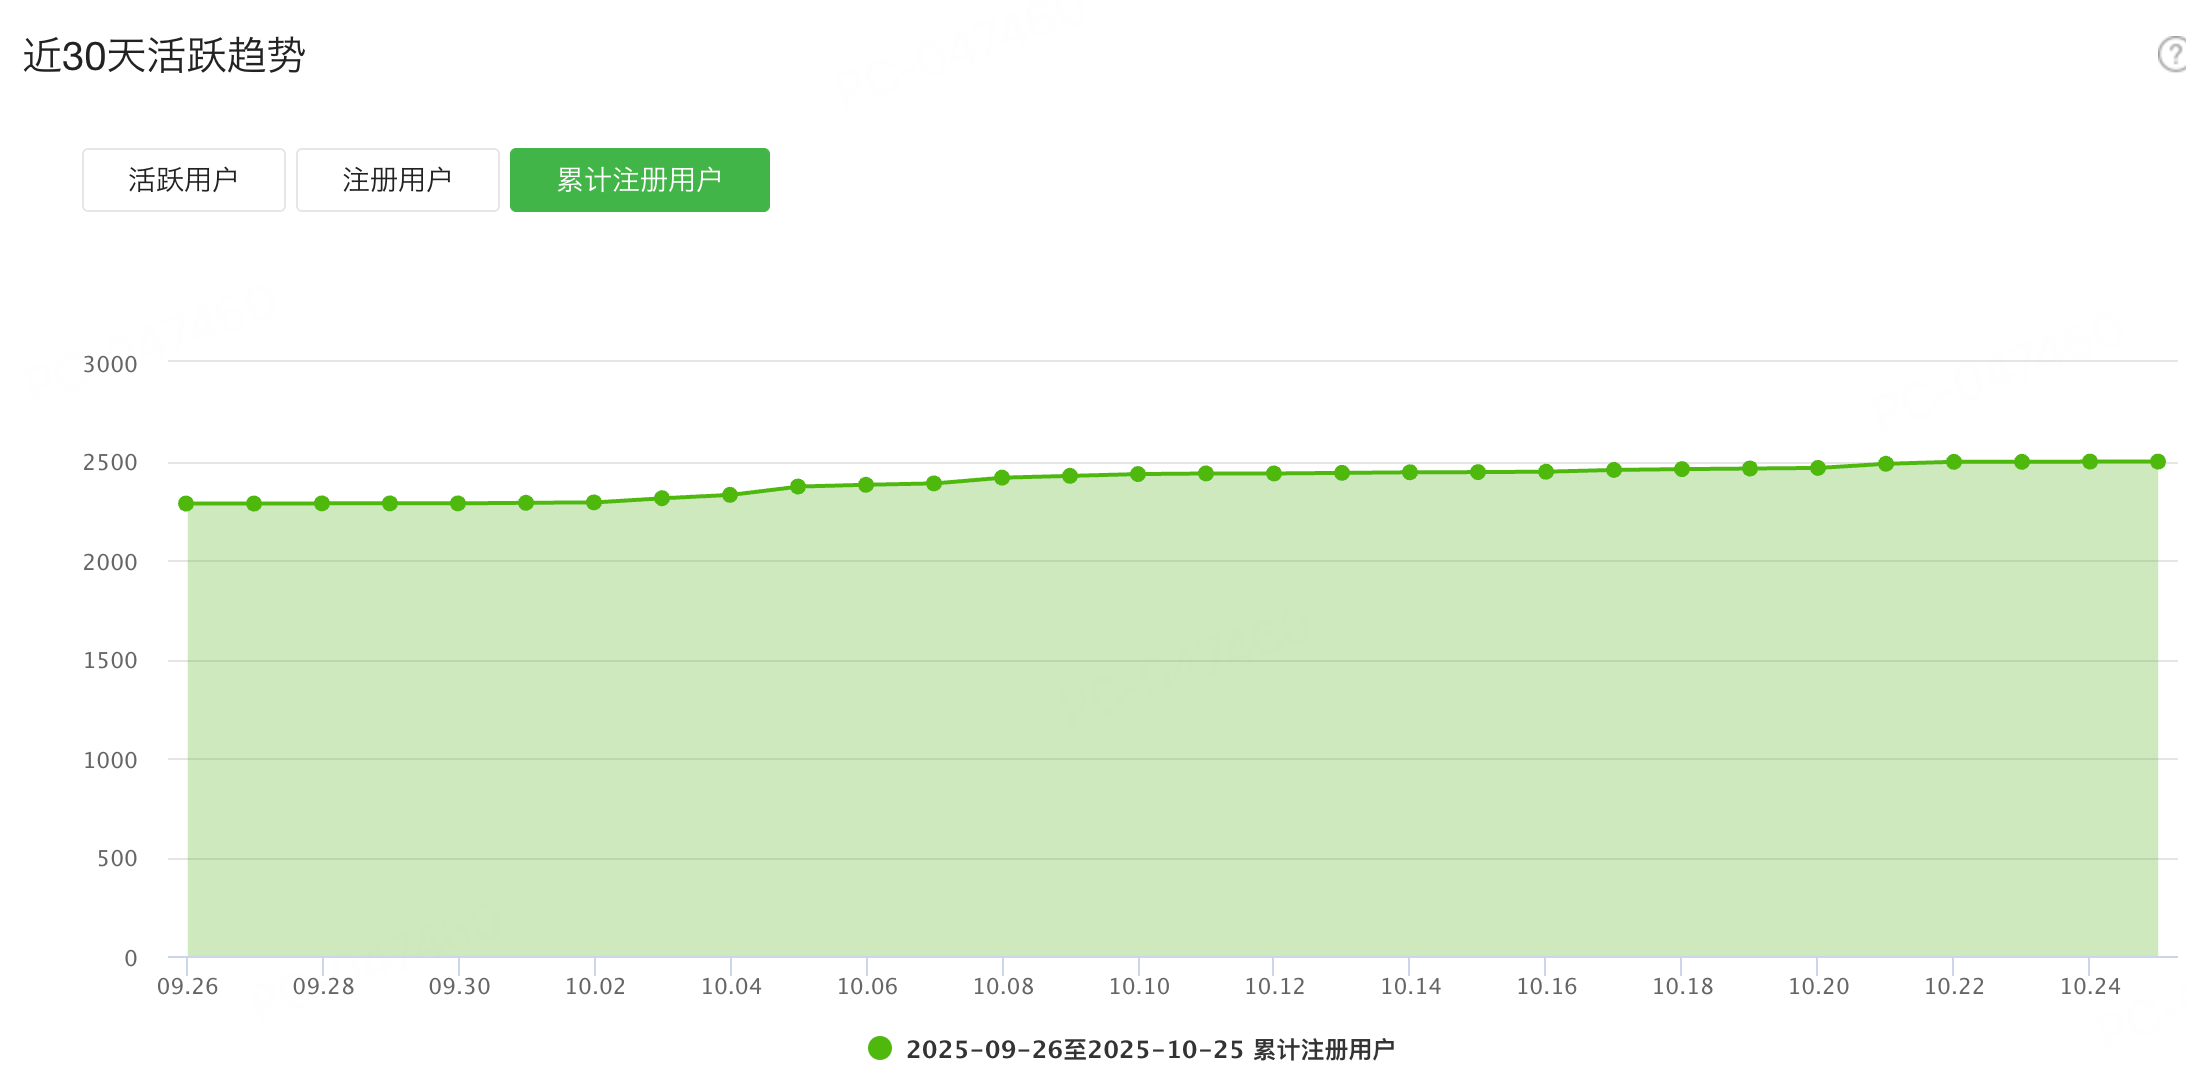
Task: Click the 3000 y-axis label
Action: coord(110,364)
